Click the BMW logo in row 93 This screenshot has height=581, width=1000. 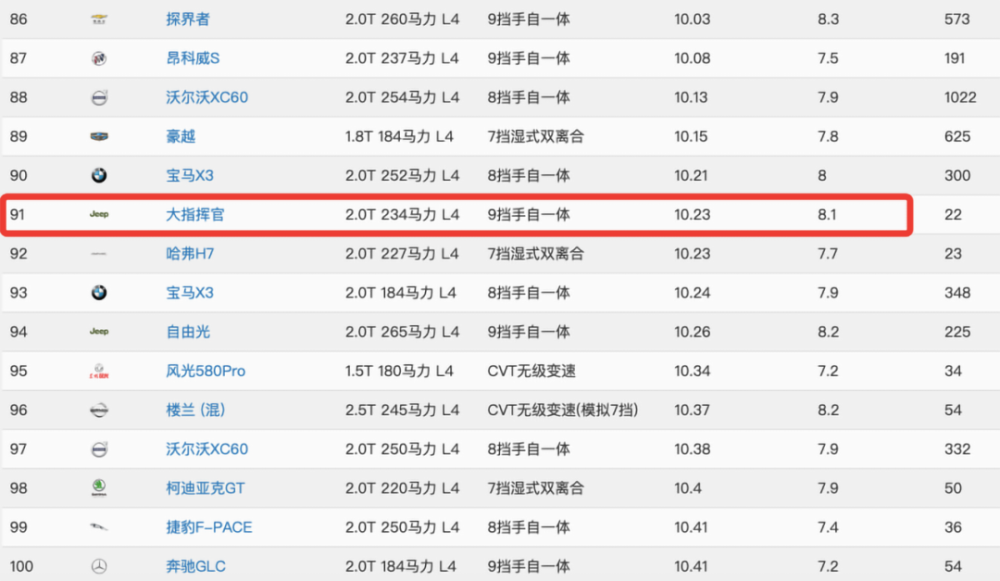tap(99, 293)
